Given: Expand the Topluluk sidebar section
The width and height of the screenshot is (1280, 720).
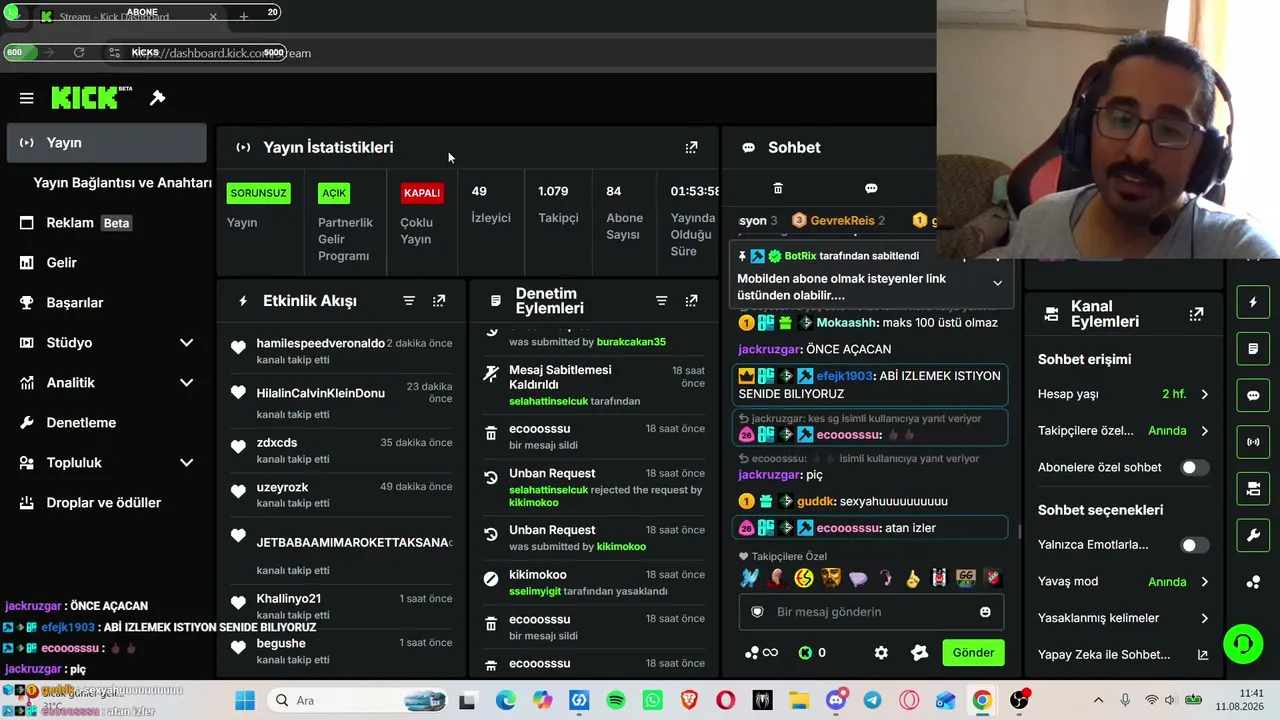Looking at the screenshot, I should click(186, 463).
